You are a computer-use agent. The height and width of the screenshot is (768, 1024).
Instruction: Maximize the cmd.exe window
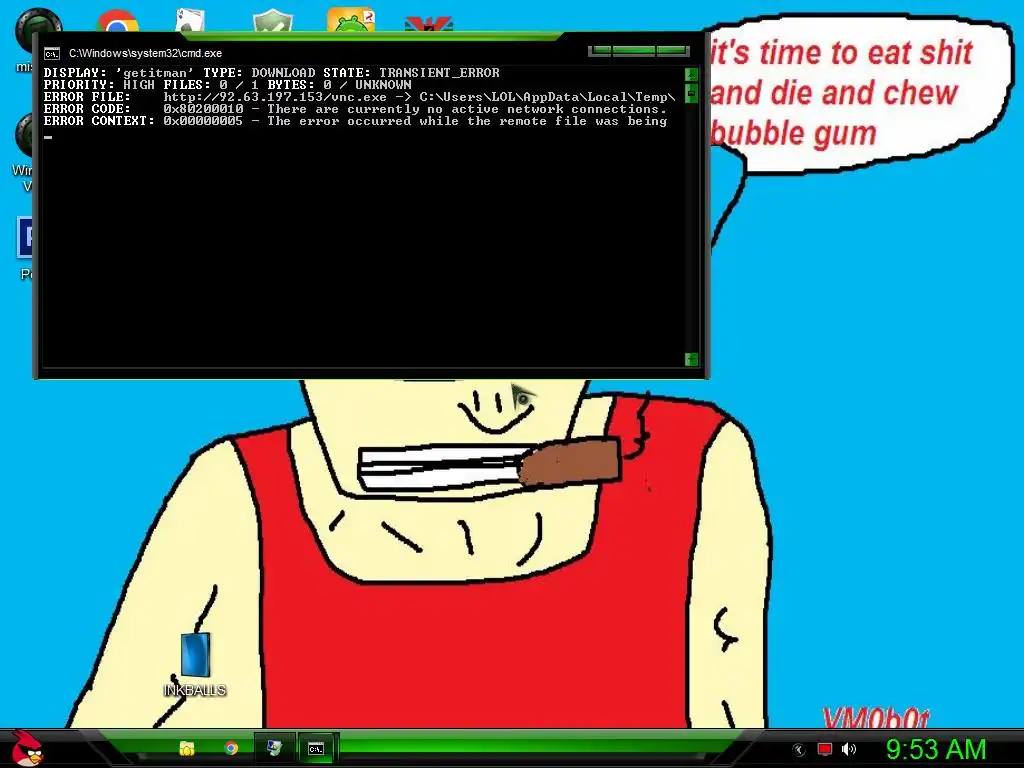tap(633, 50)
